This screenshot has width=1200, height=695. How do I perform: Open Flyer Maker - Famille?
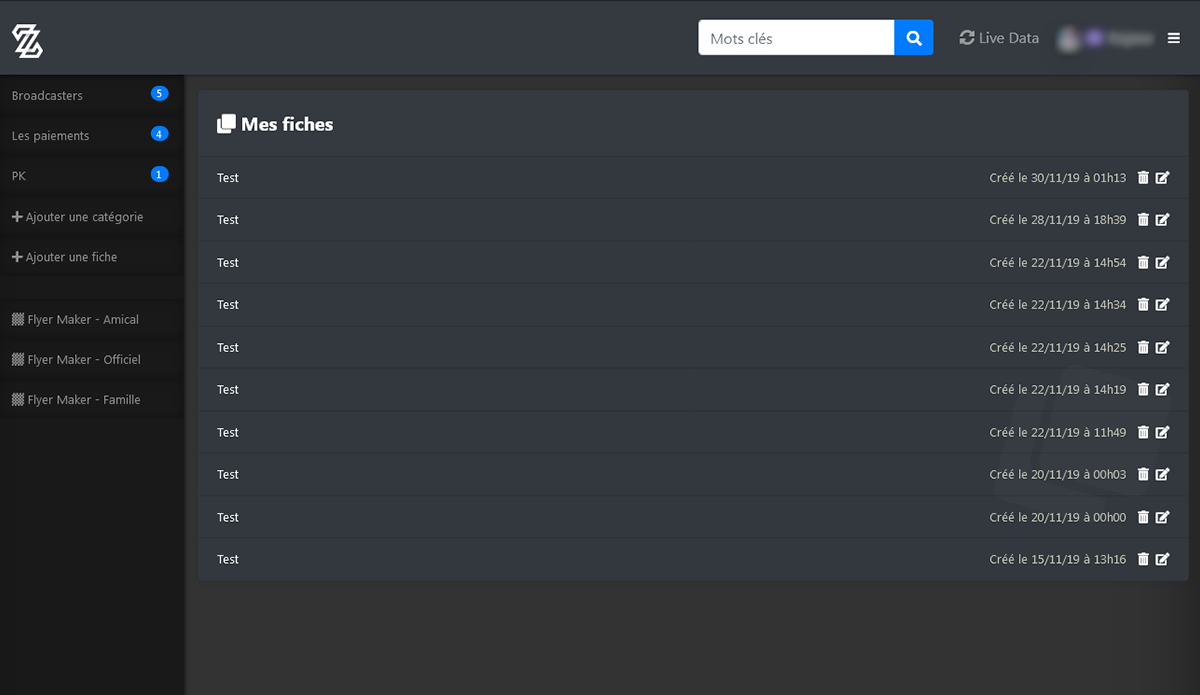(76, 400)
